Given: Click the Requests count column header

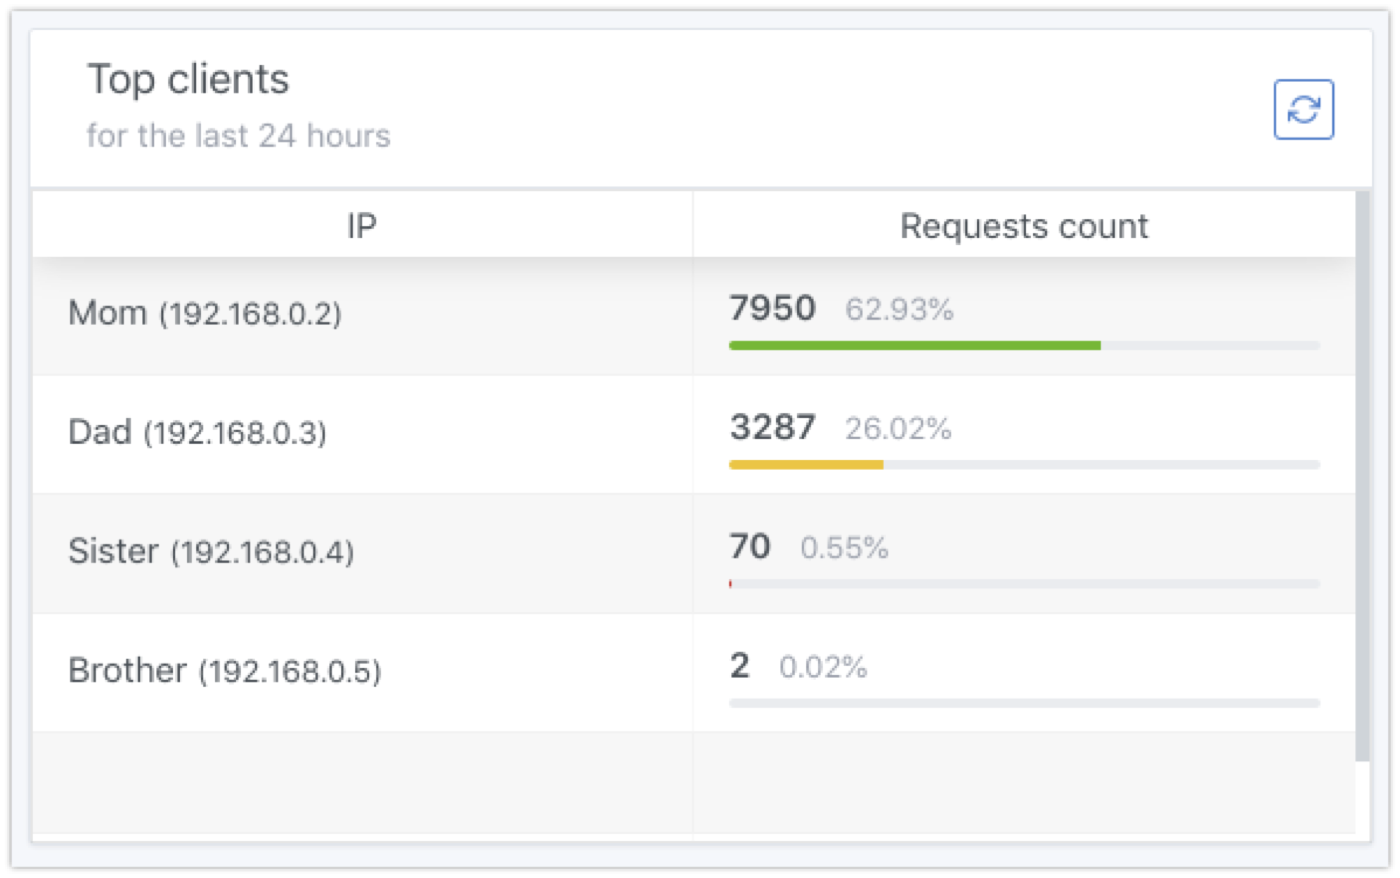Looking at the screenshot, I should point(1024,226).
